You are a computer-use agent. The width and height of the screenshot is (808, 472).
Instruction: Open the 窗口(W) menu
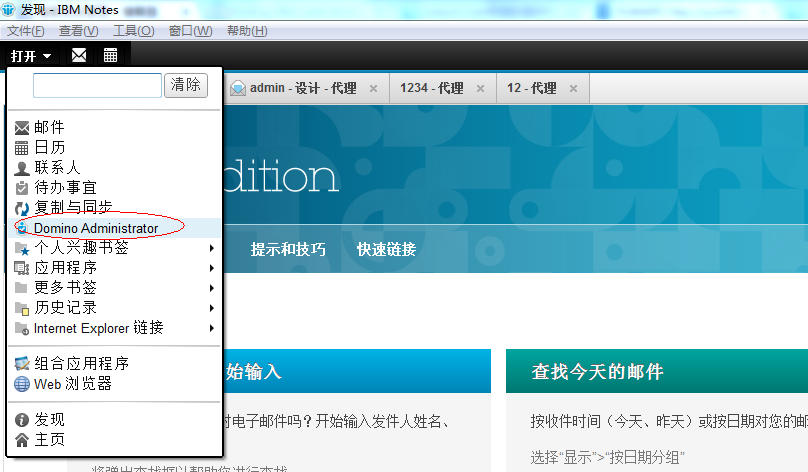[x=191, y=31]
